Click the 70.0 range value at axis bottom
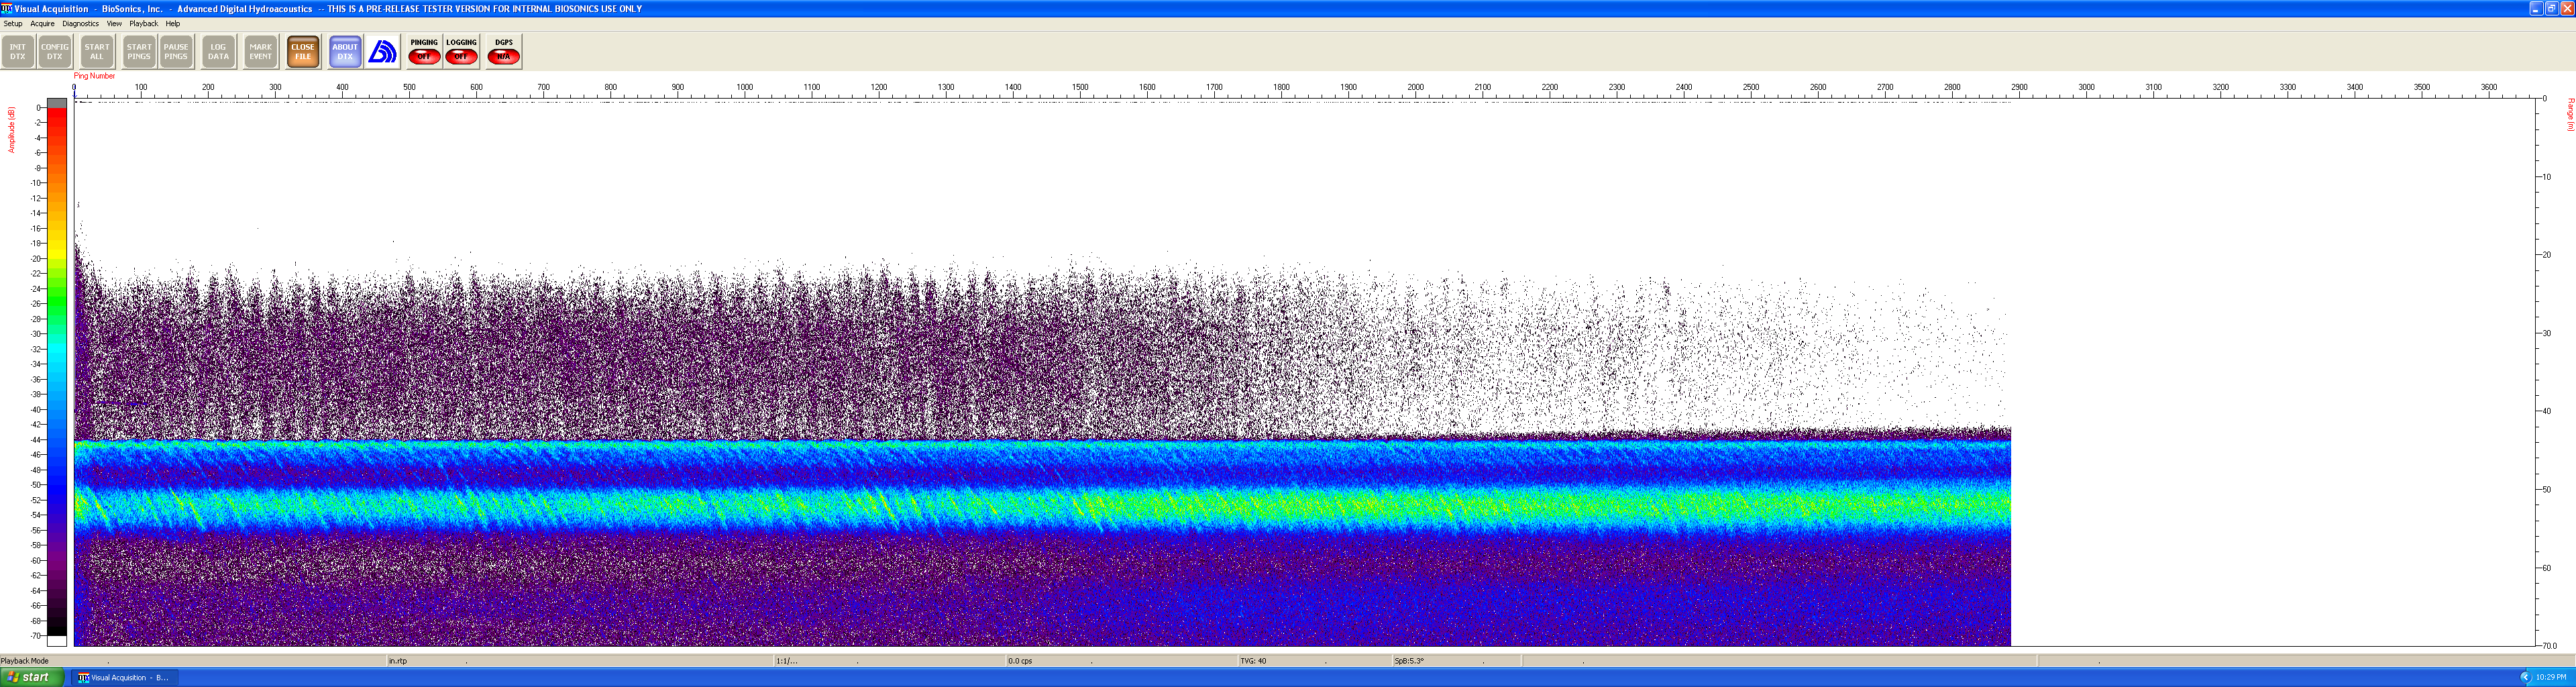This screenshot has height=687, width=2576. (x=2550, y=646)
